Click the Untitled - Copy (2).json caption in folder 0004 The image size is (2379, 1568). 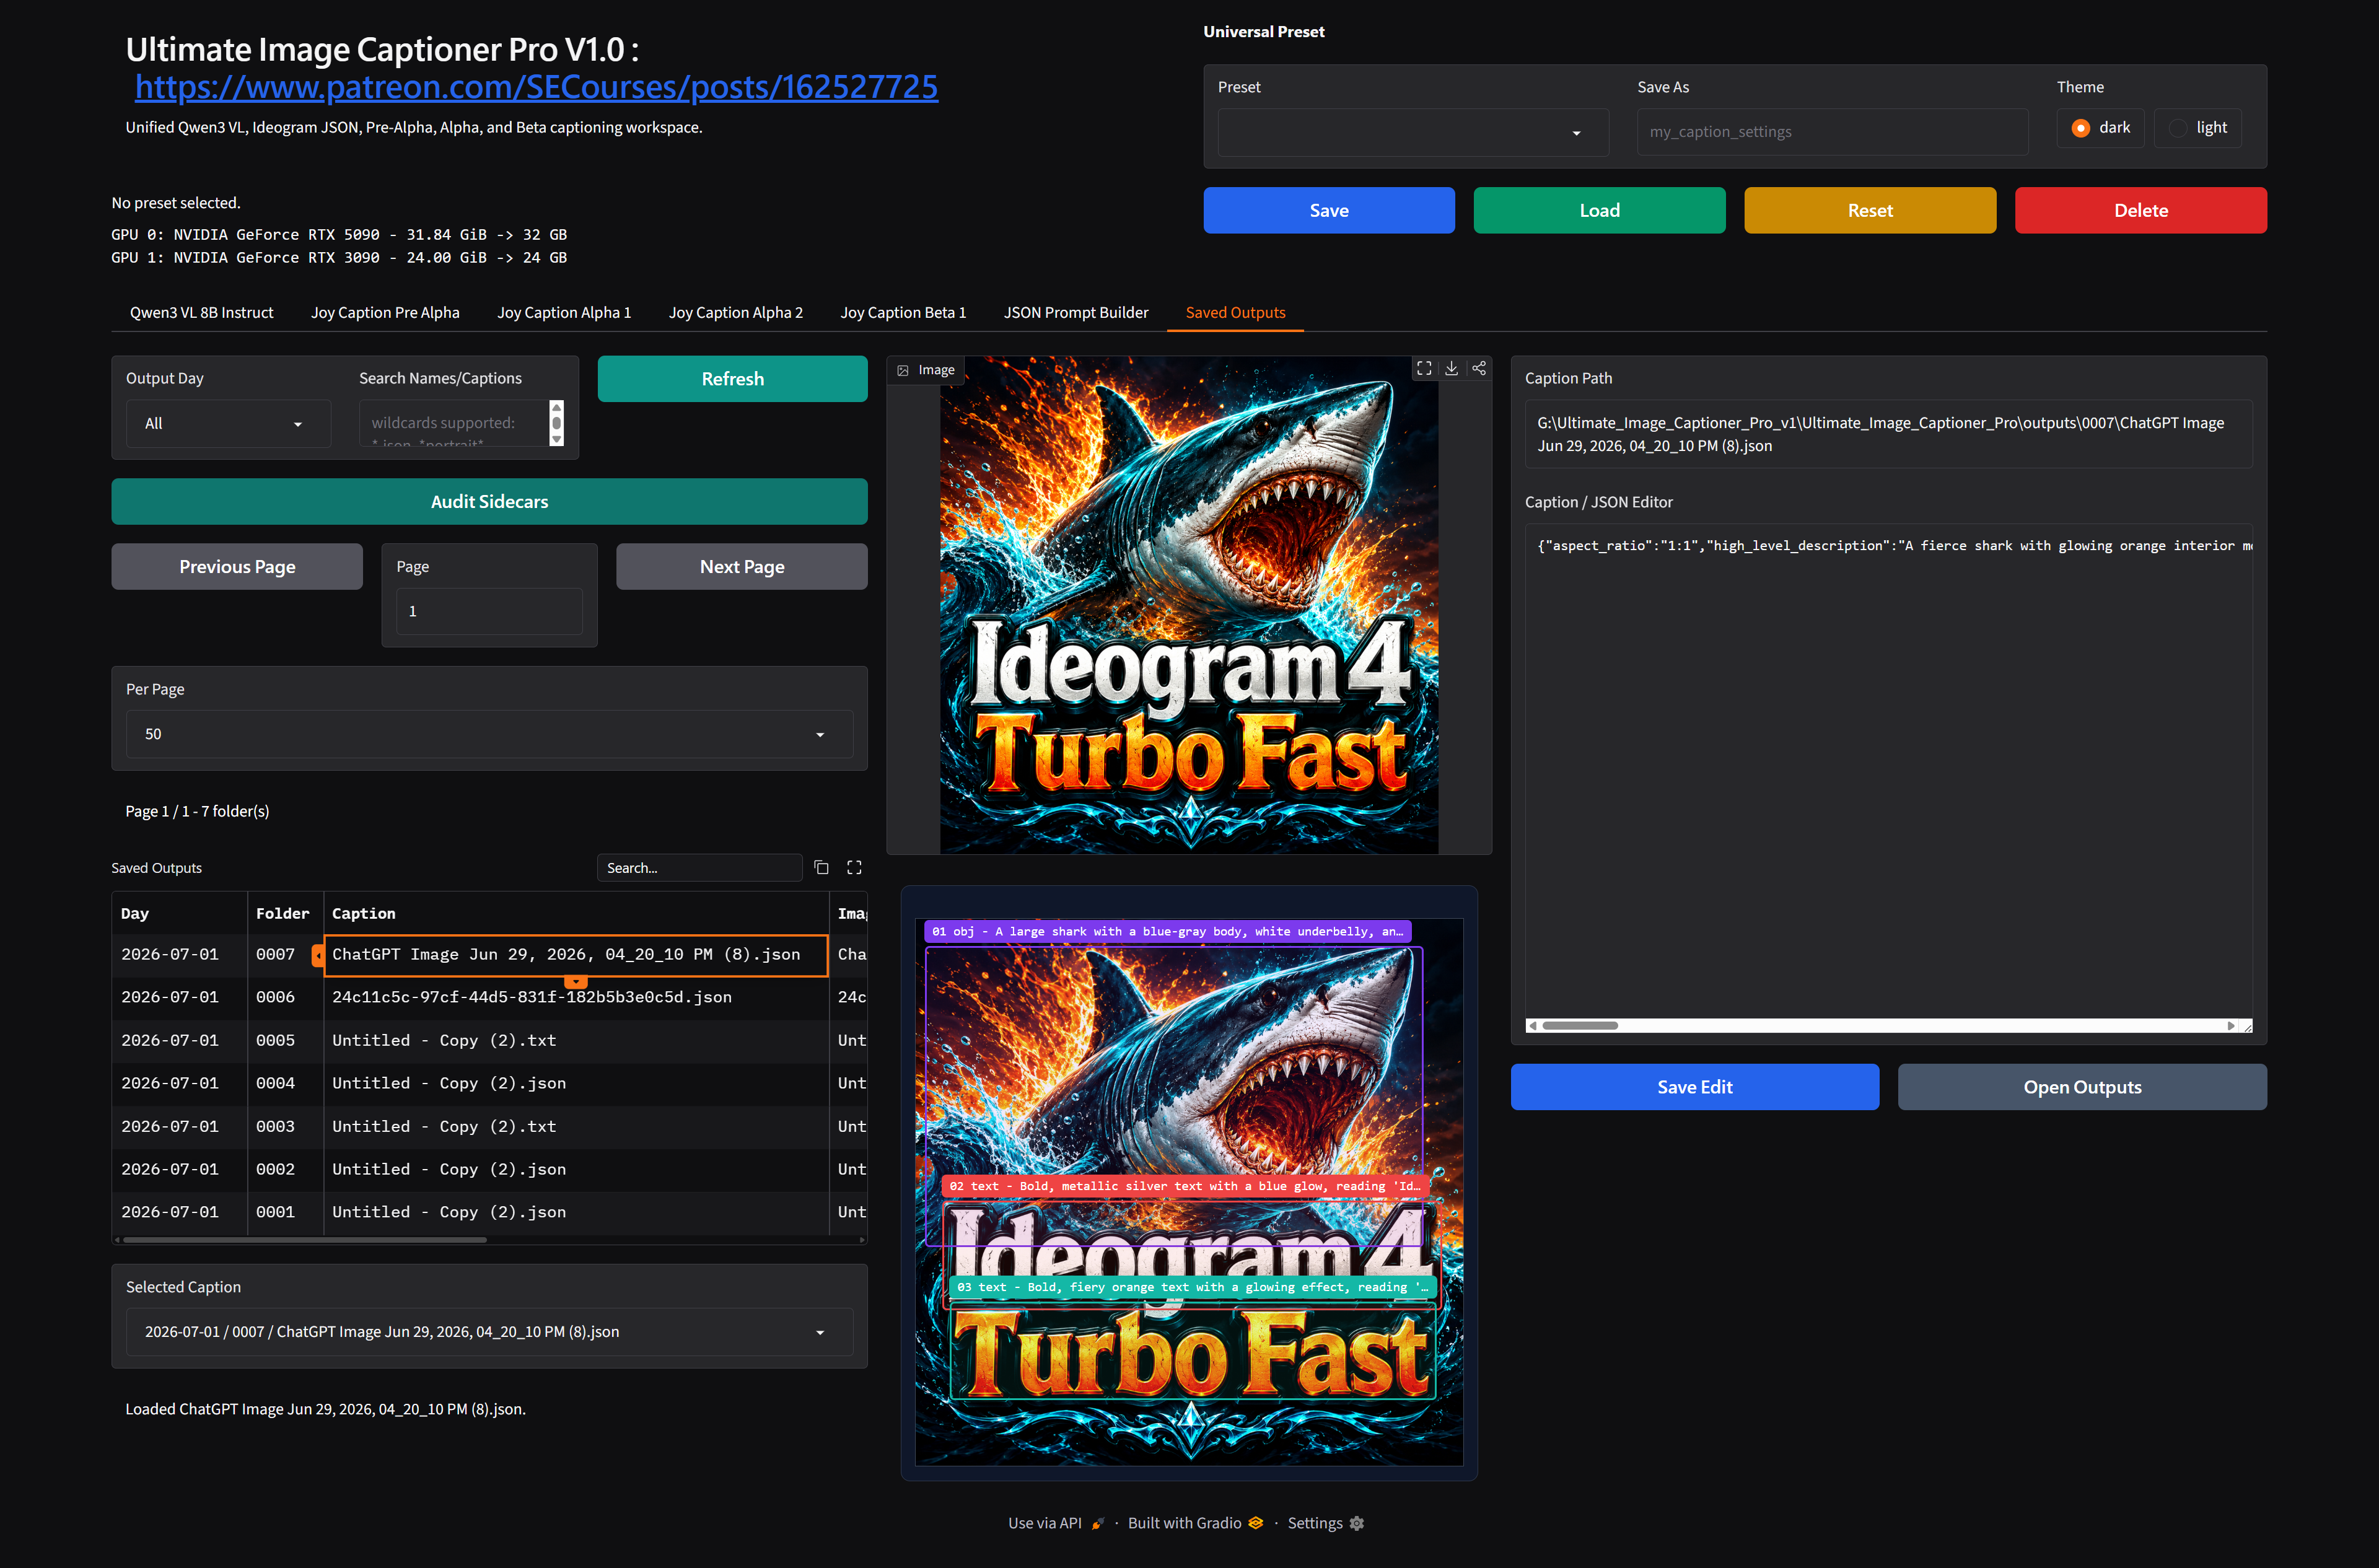[576, 1083]
